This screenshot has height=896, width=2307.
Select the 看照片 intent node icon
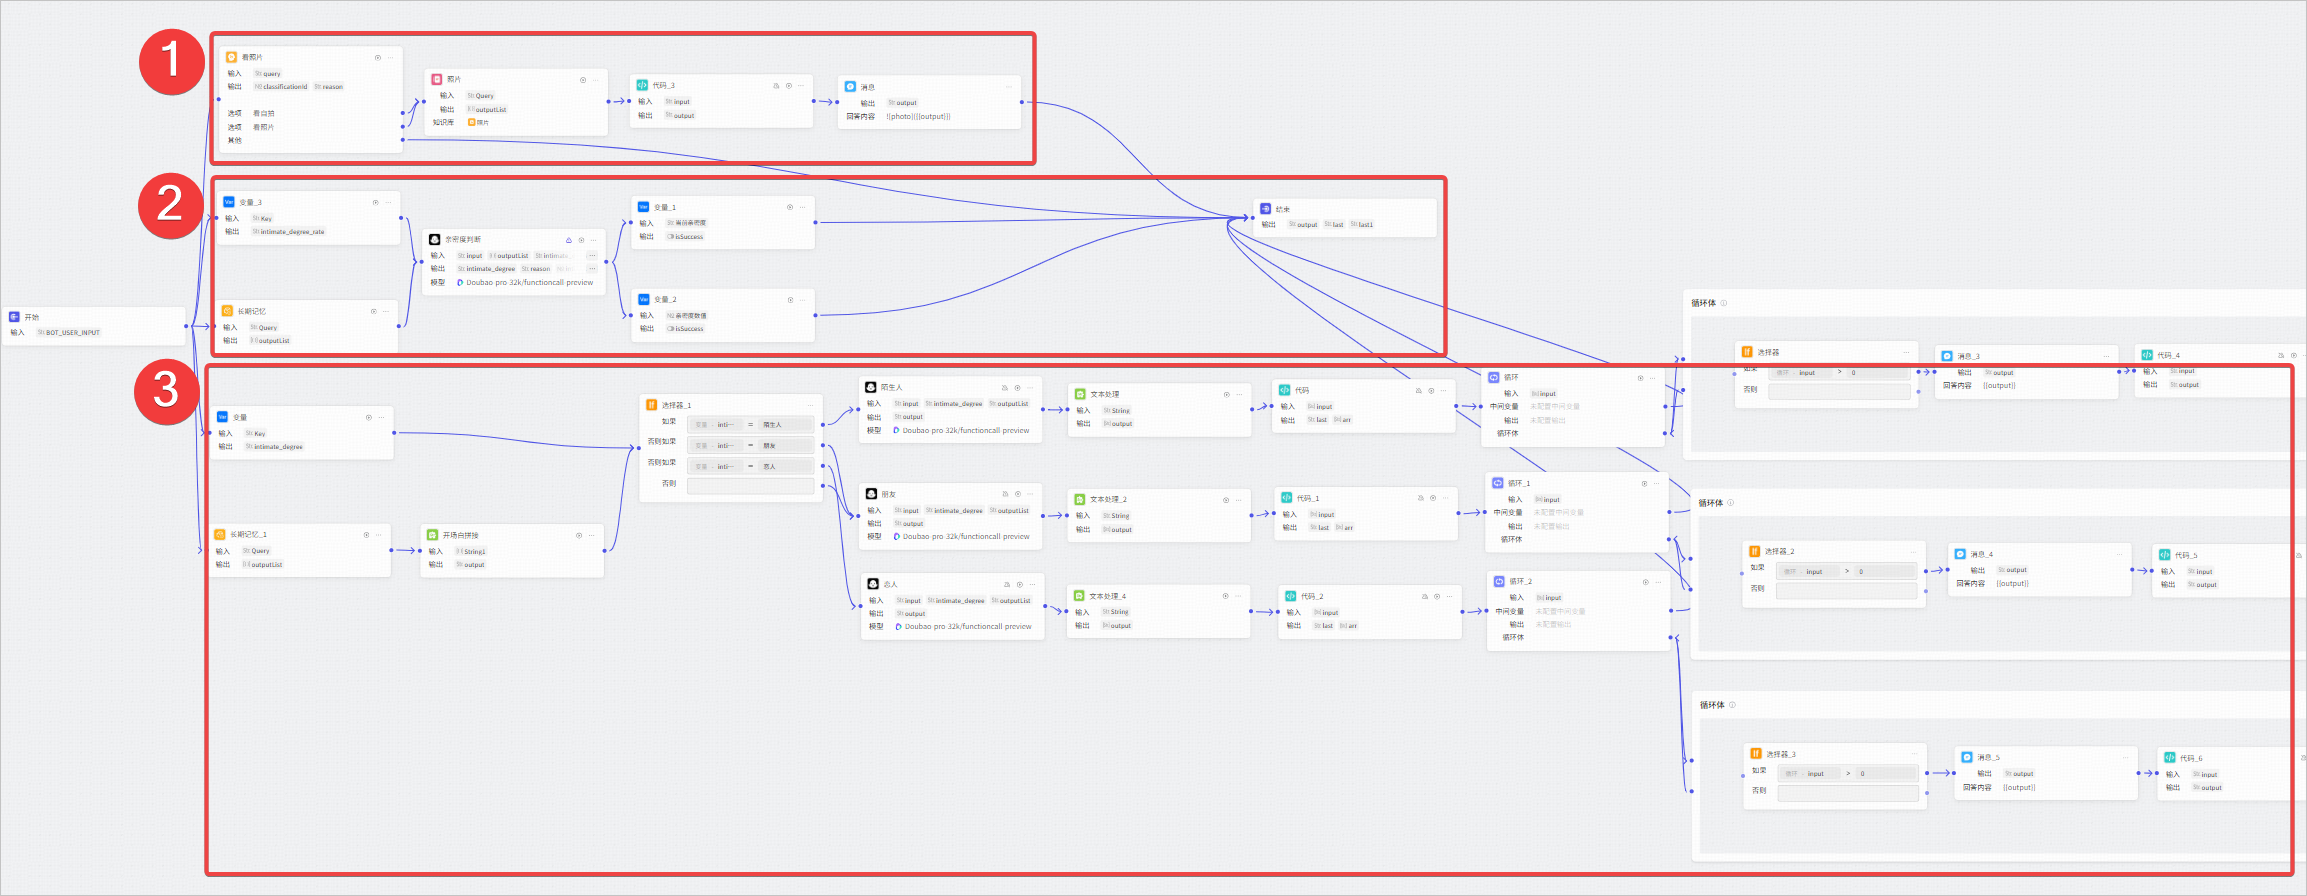point(232,58)
